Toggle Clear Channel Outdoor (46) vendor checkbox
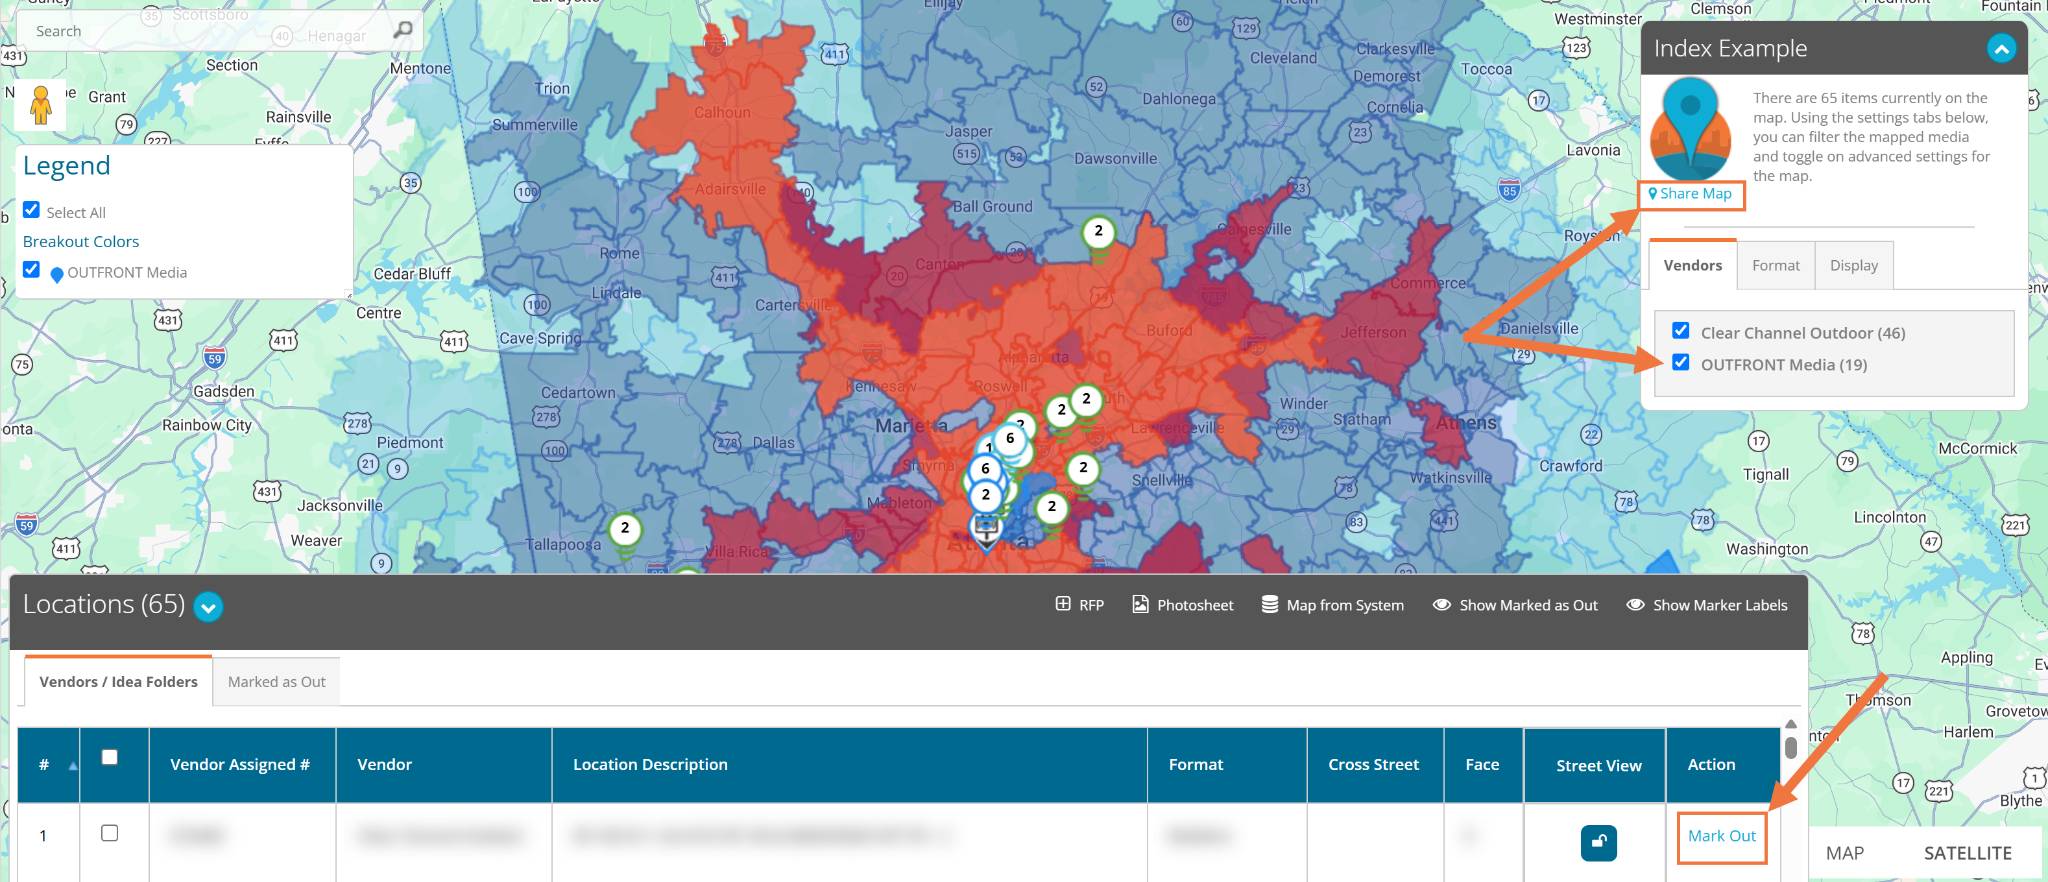 (x=1681, y=331)
